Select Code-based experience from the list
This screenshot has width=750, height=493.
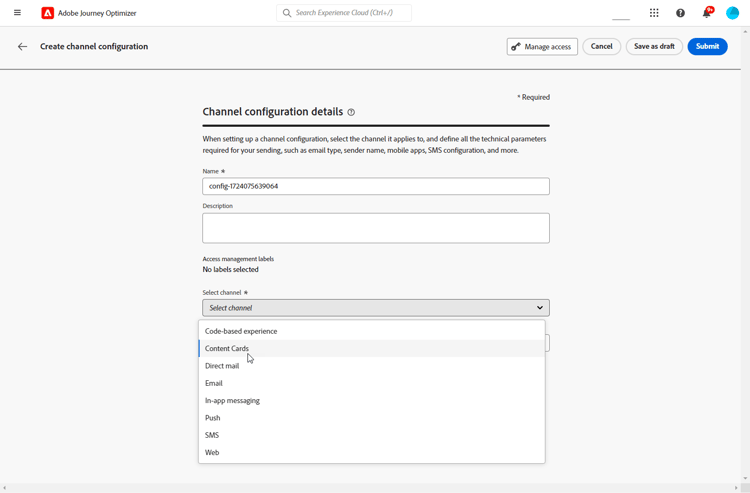(x=241, y=331)
